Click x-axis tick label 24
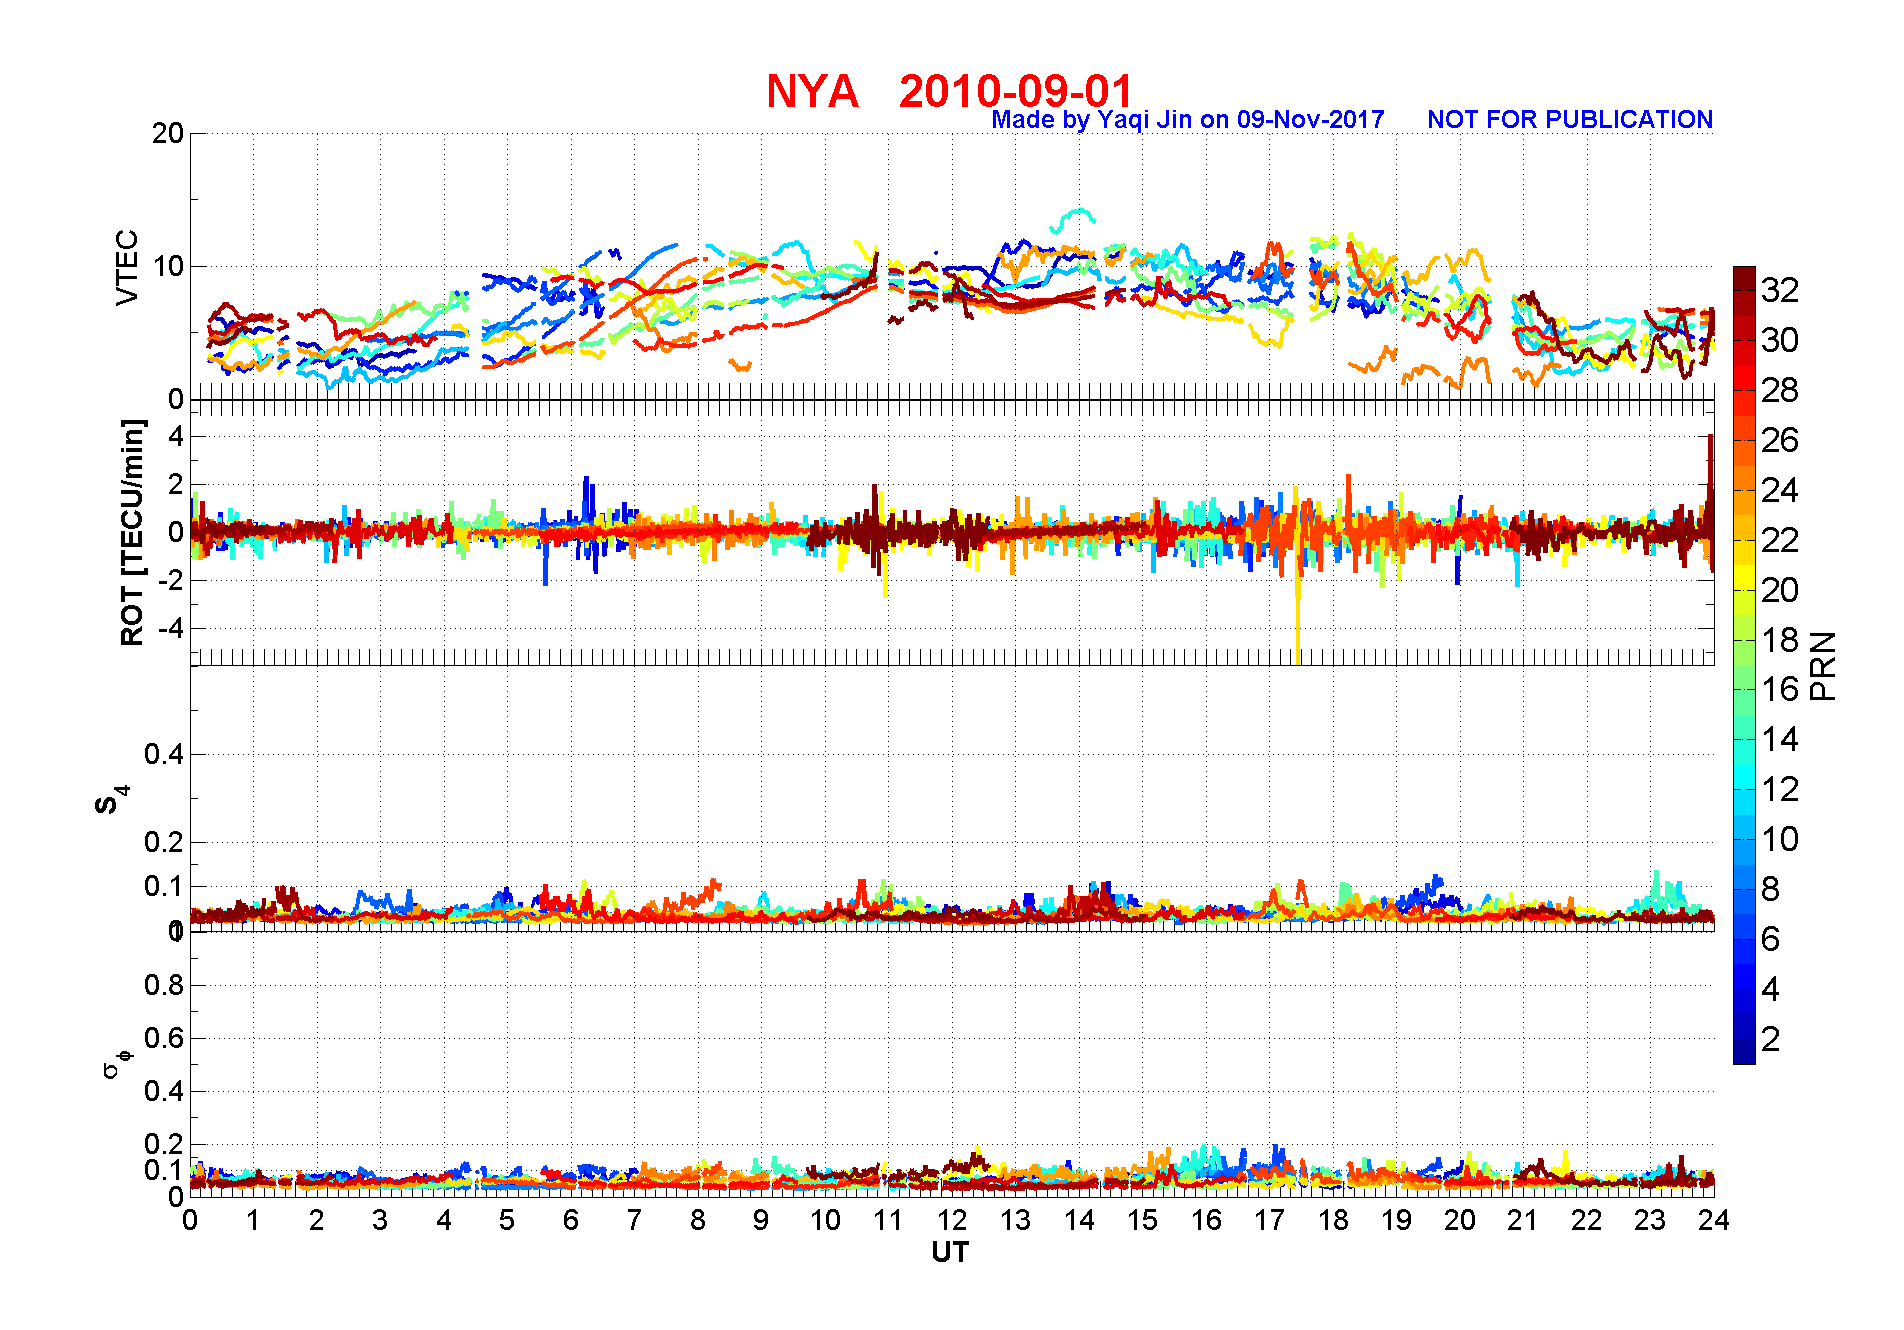 click(1714, 1220)
